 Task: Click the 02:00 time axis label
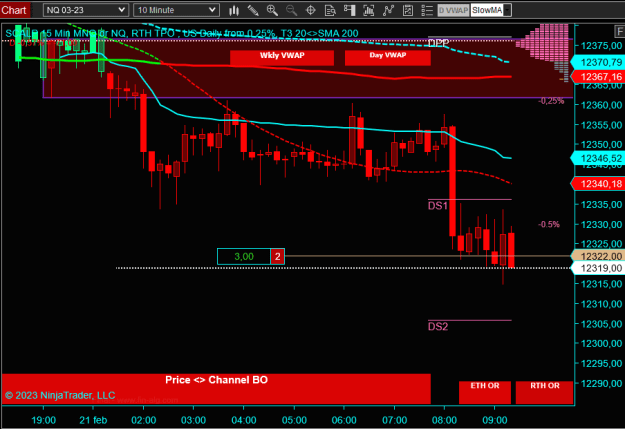coord(143,420)
